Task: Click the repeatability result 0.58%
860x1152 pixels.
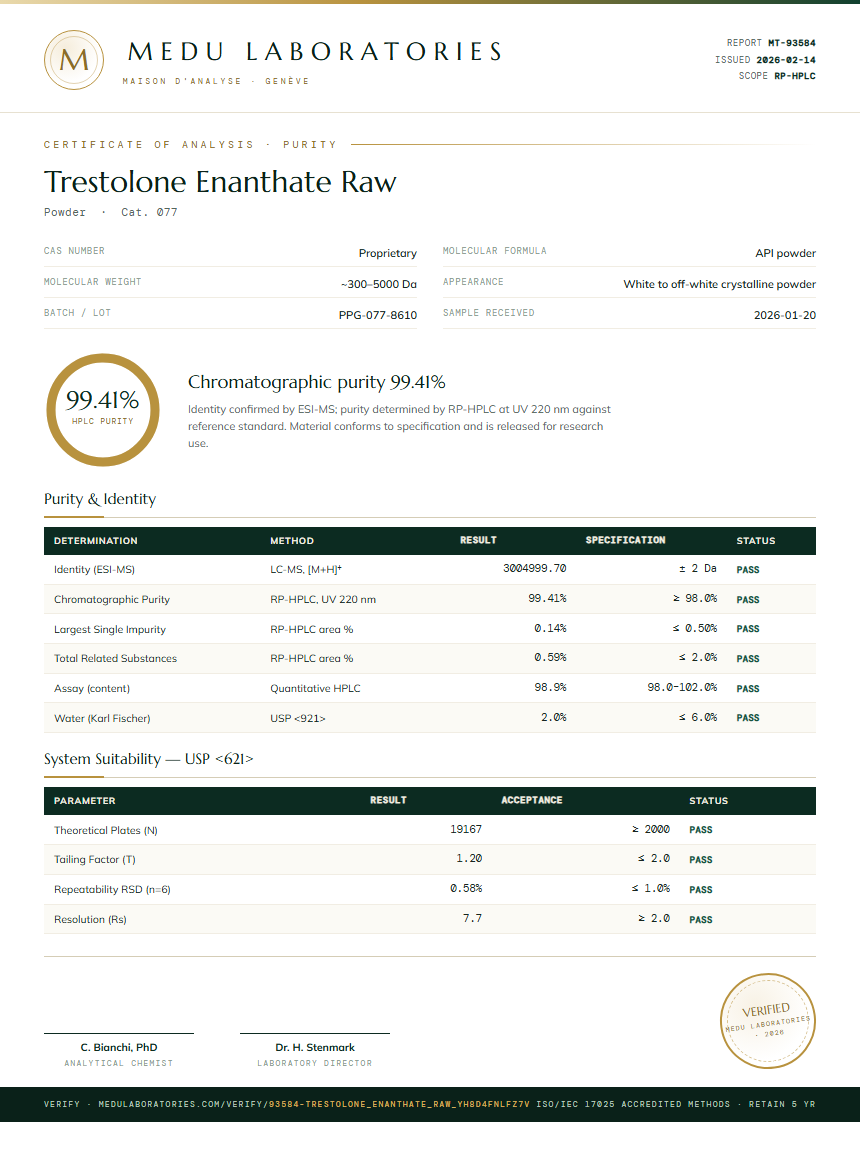Action: [466, 889]
